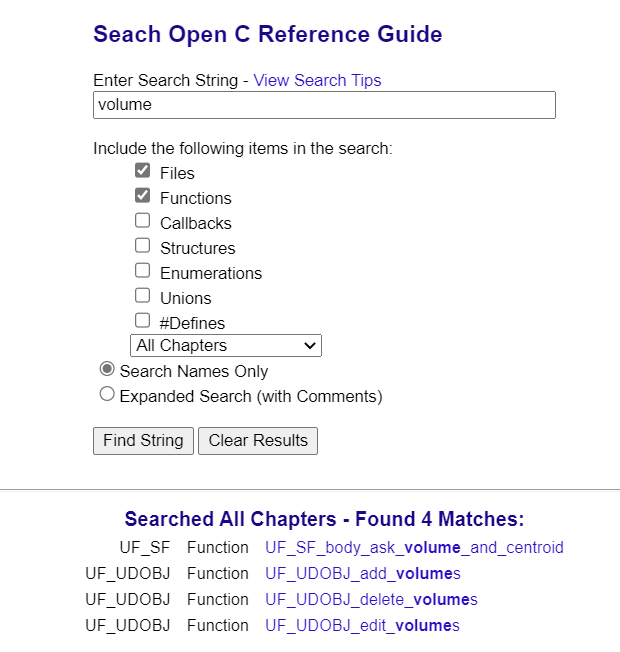This screenshot has width=620, height=652.
Task: Check the Enumerations option
Action: click(x=142, y=270)
